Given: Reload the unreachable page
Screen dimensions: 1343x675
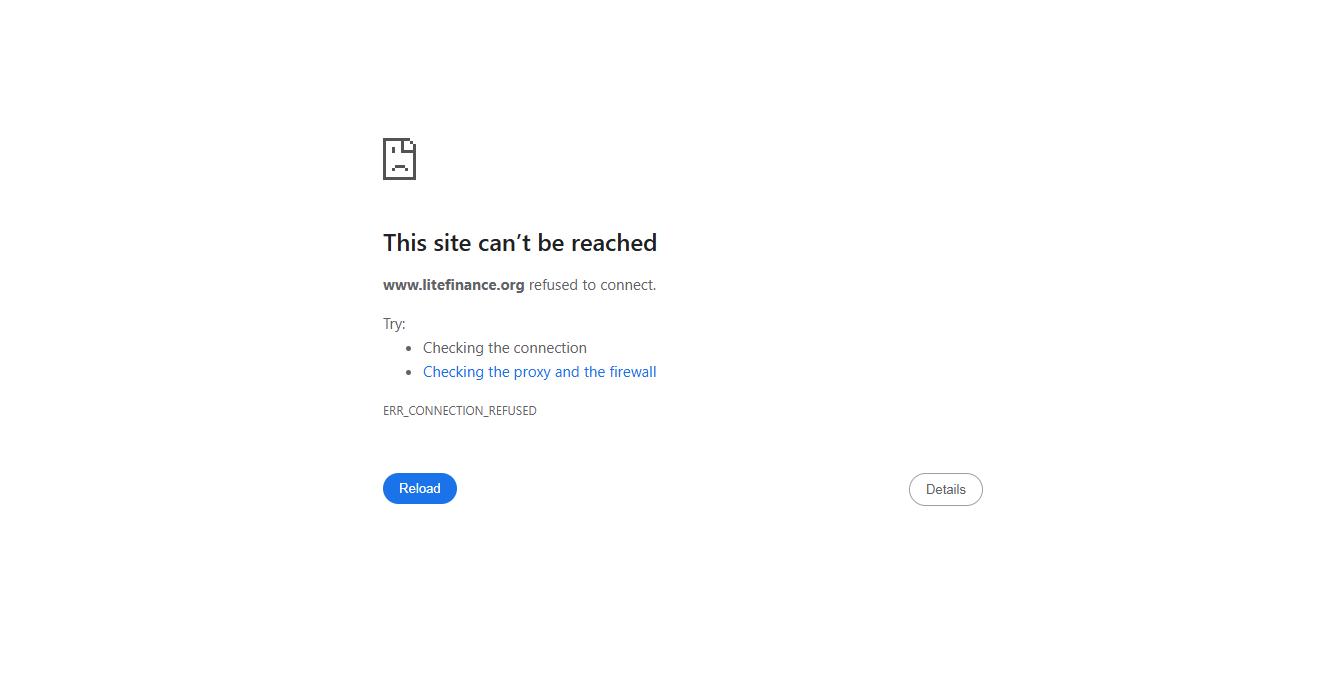Looking at the screenshot, I should 420,488.
